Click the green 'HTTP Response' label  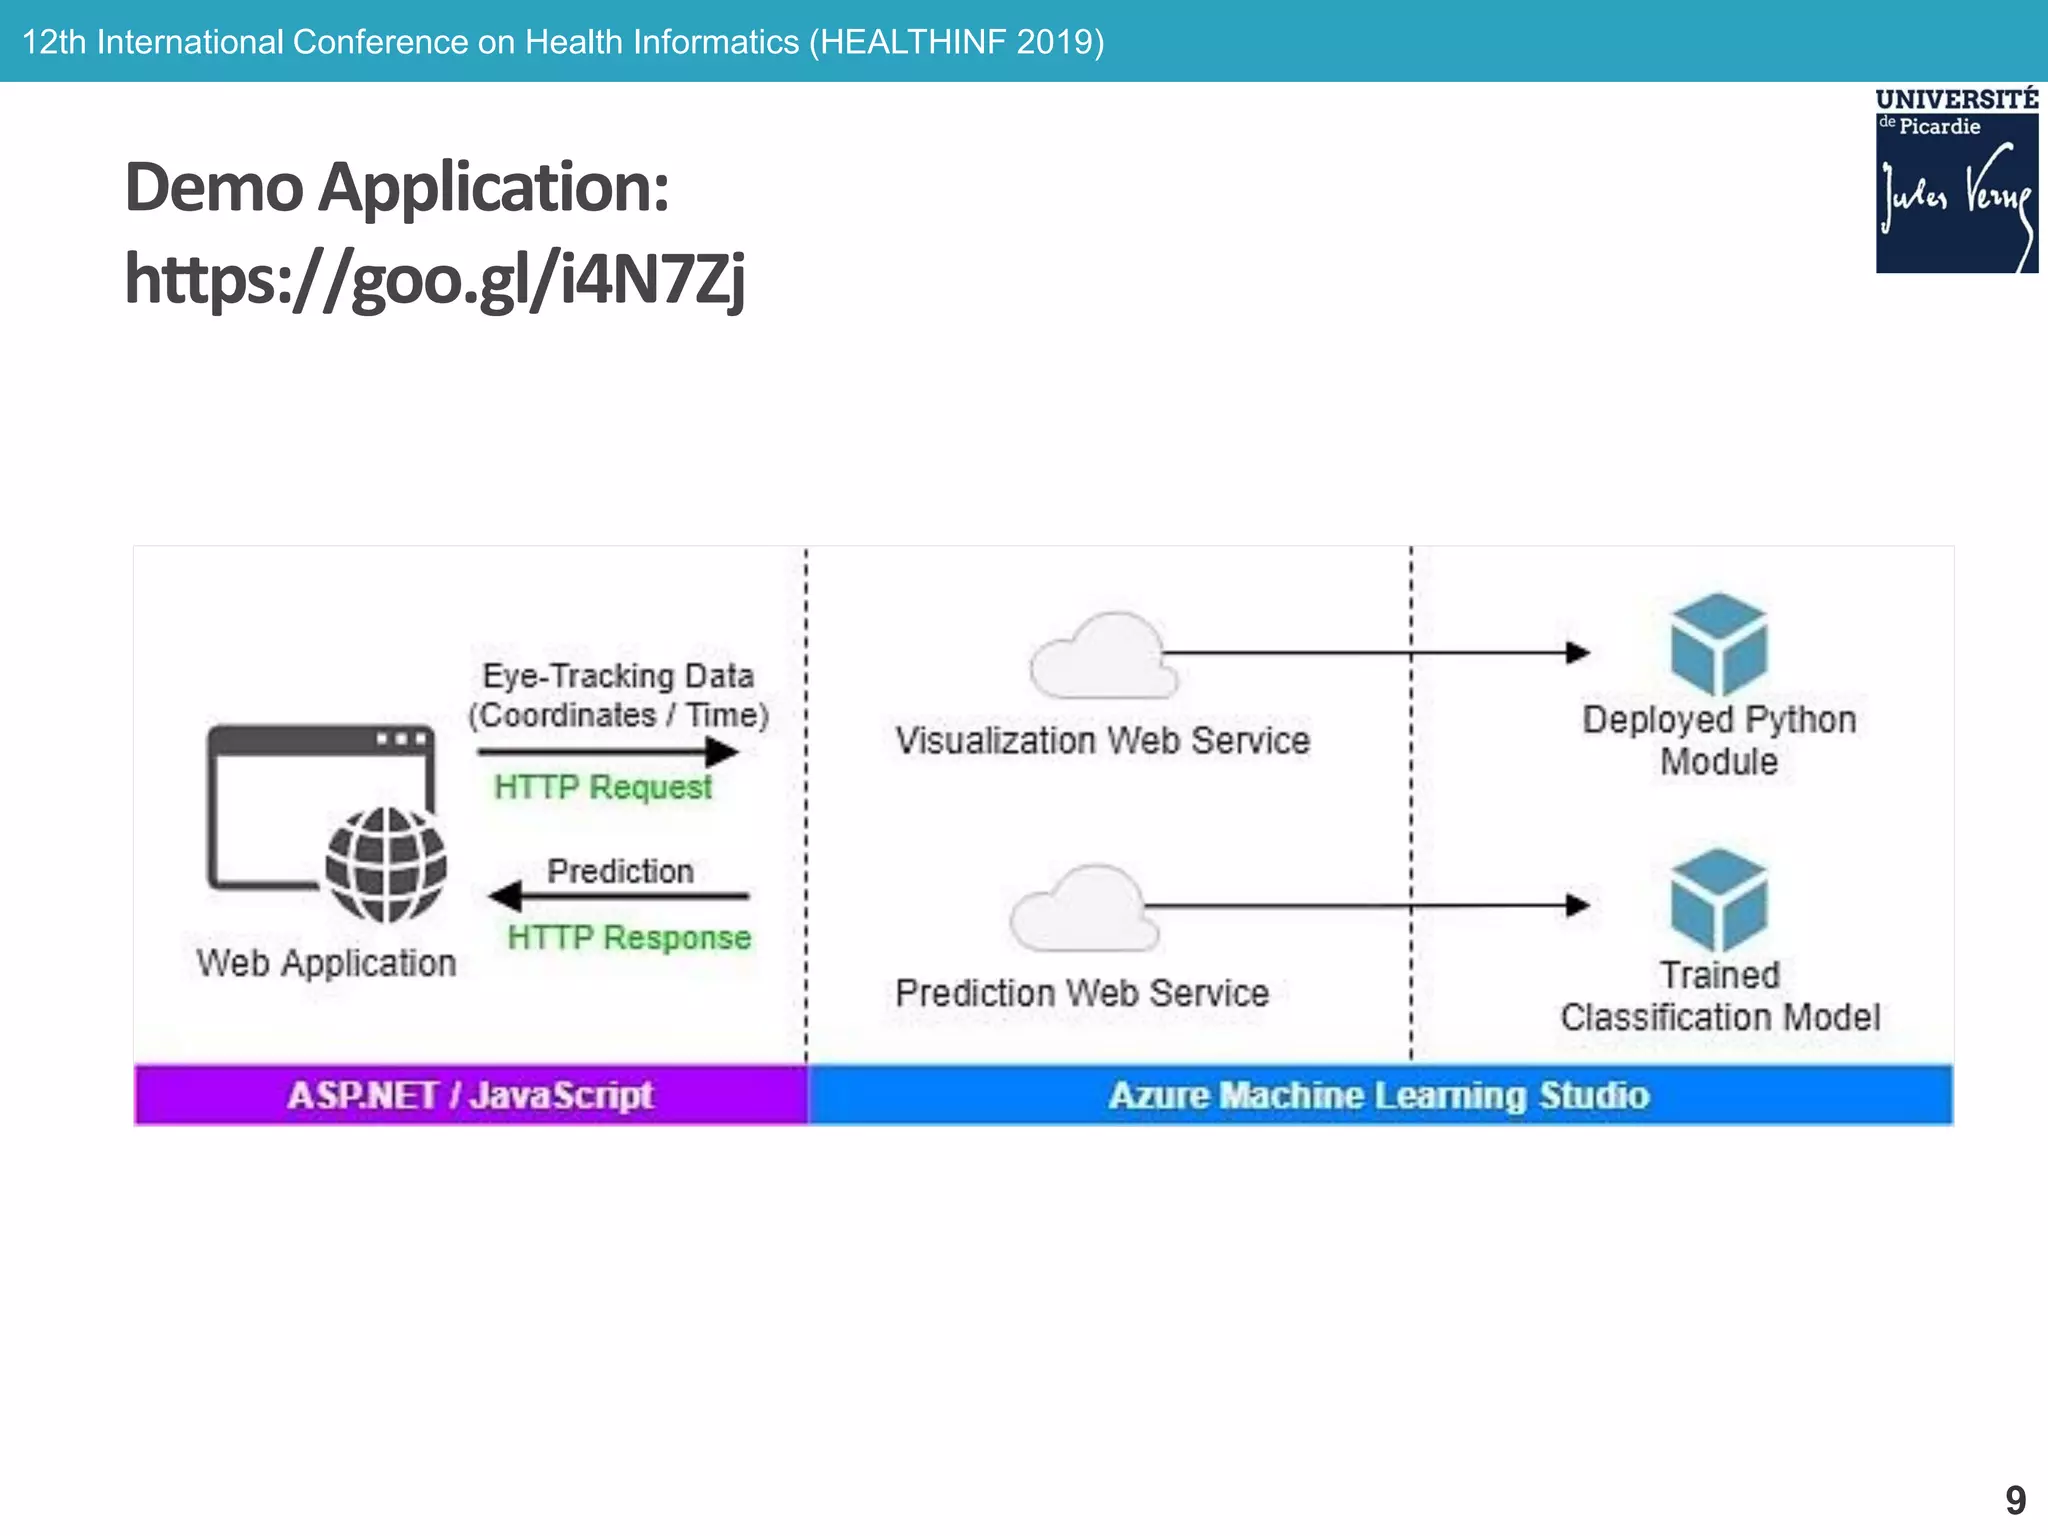coord(629,938)
